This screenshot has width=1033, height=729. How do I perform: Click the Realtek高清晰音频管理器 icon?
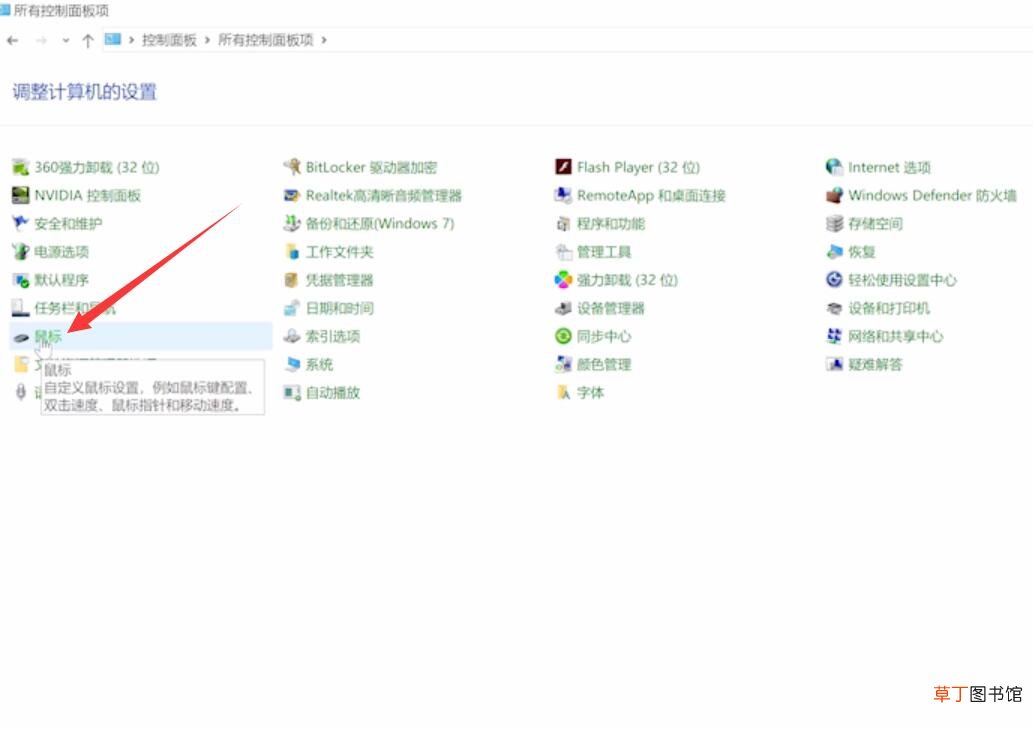point(292,196)
